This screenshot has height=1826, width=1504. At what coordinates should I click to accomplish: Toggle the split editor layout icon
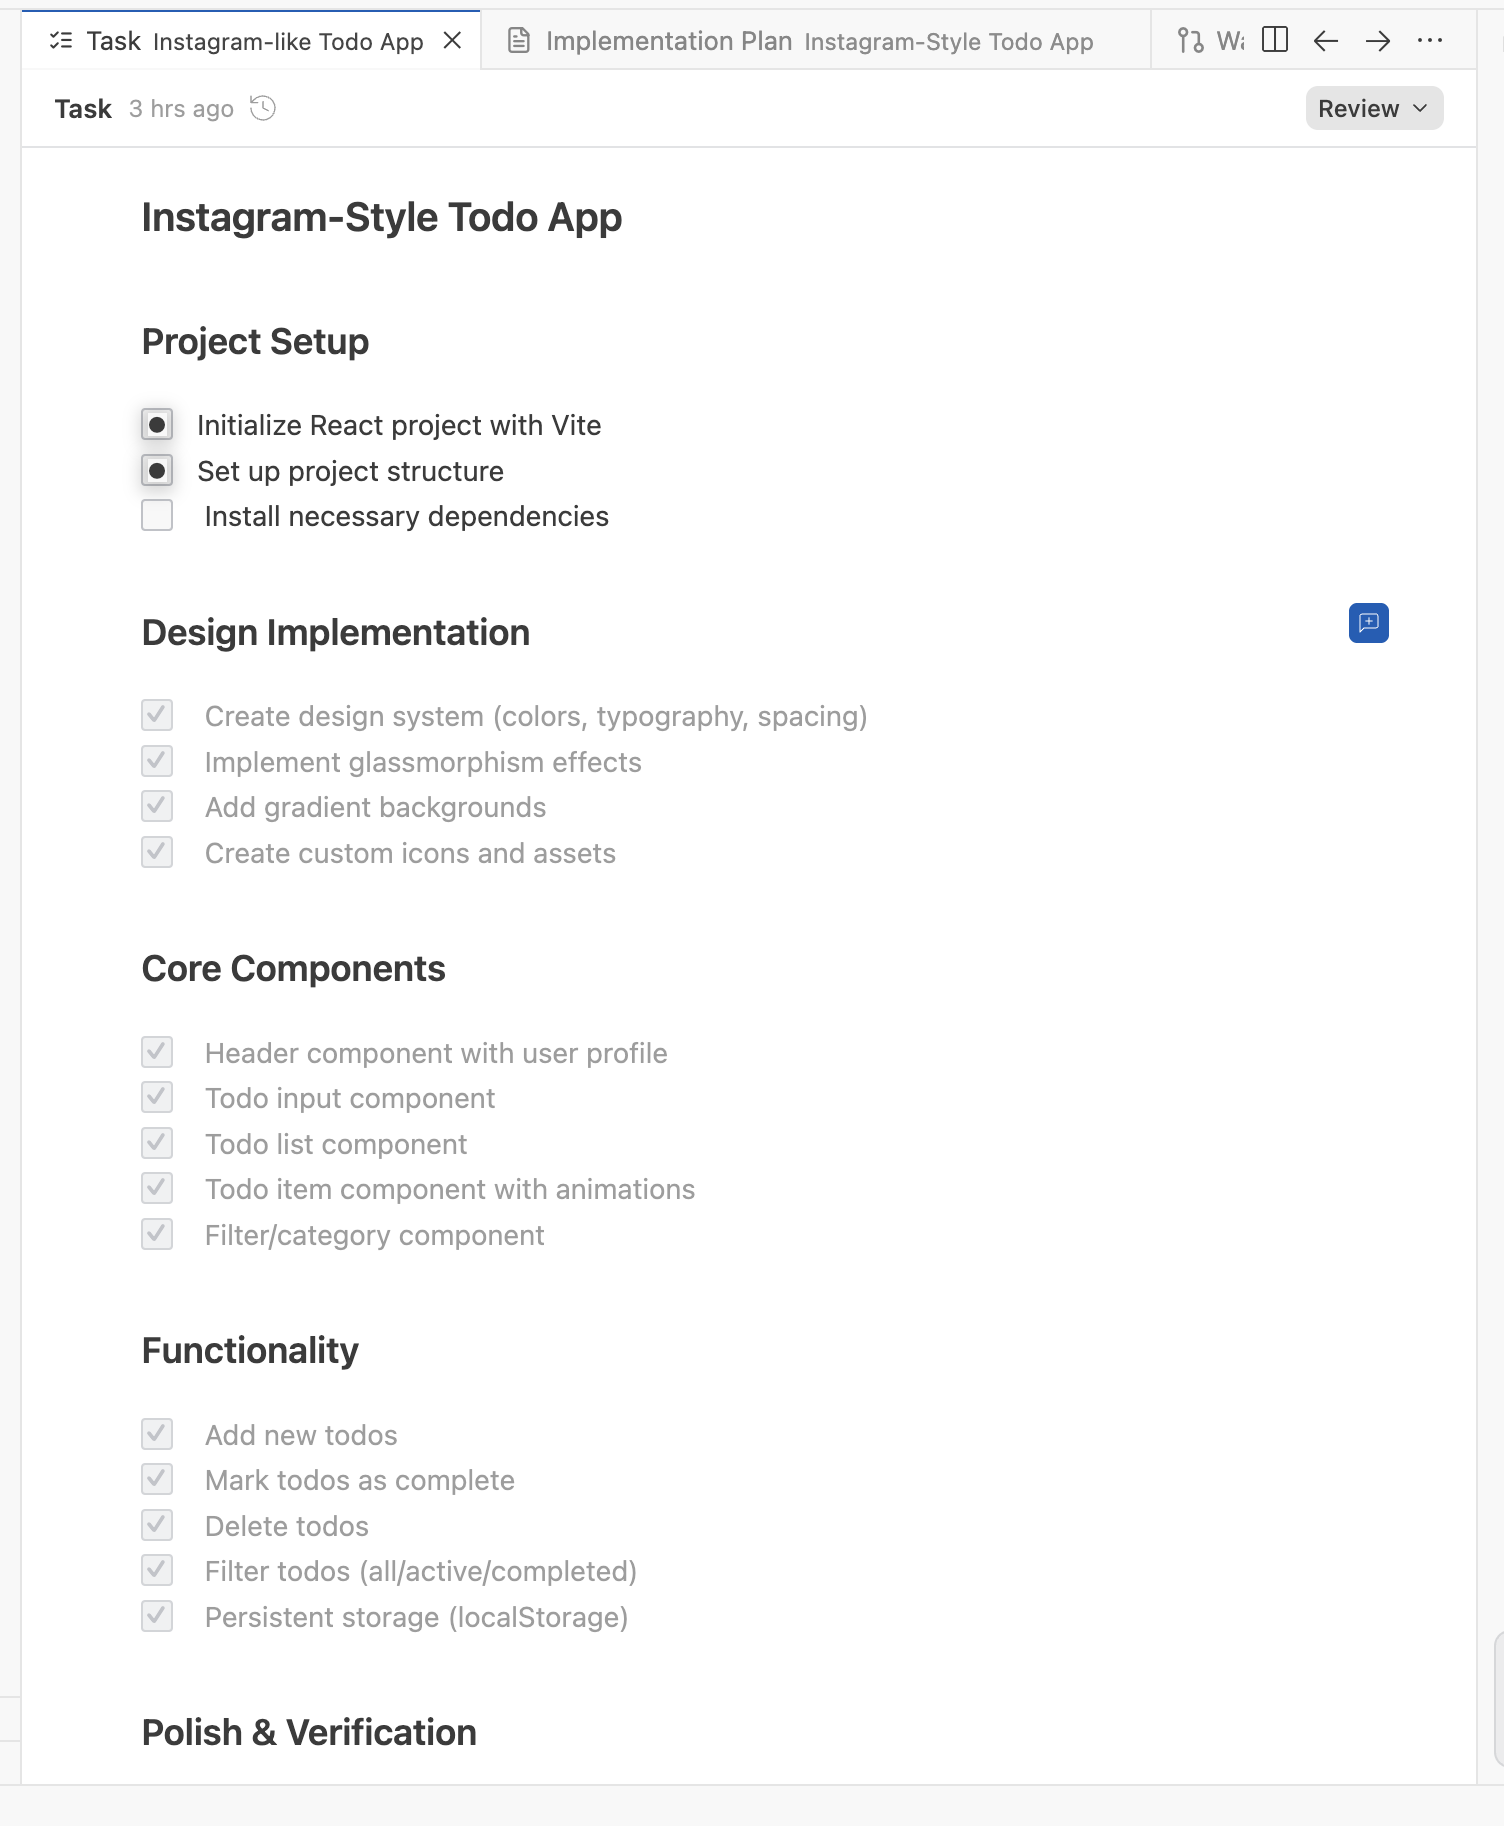(1275, 40)
